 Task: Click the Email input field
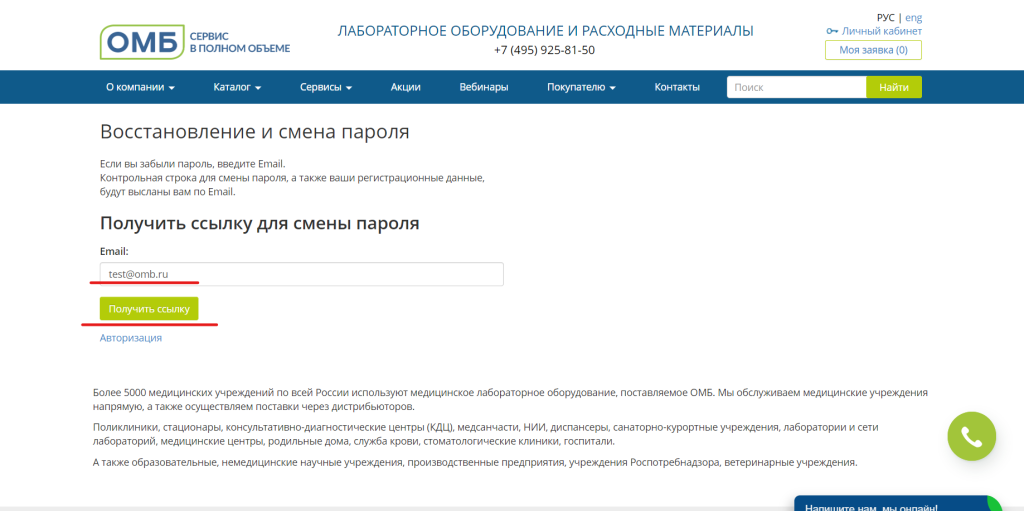pyautogui.click(x=301, y=274)
